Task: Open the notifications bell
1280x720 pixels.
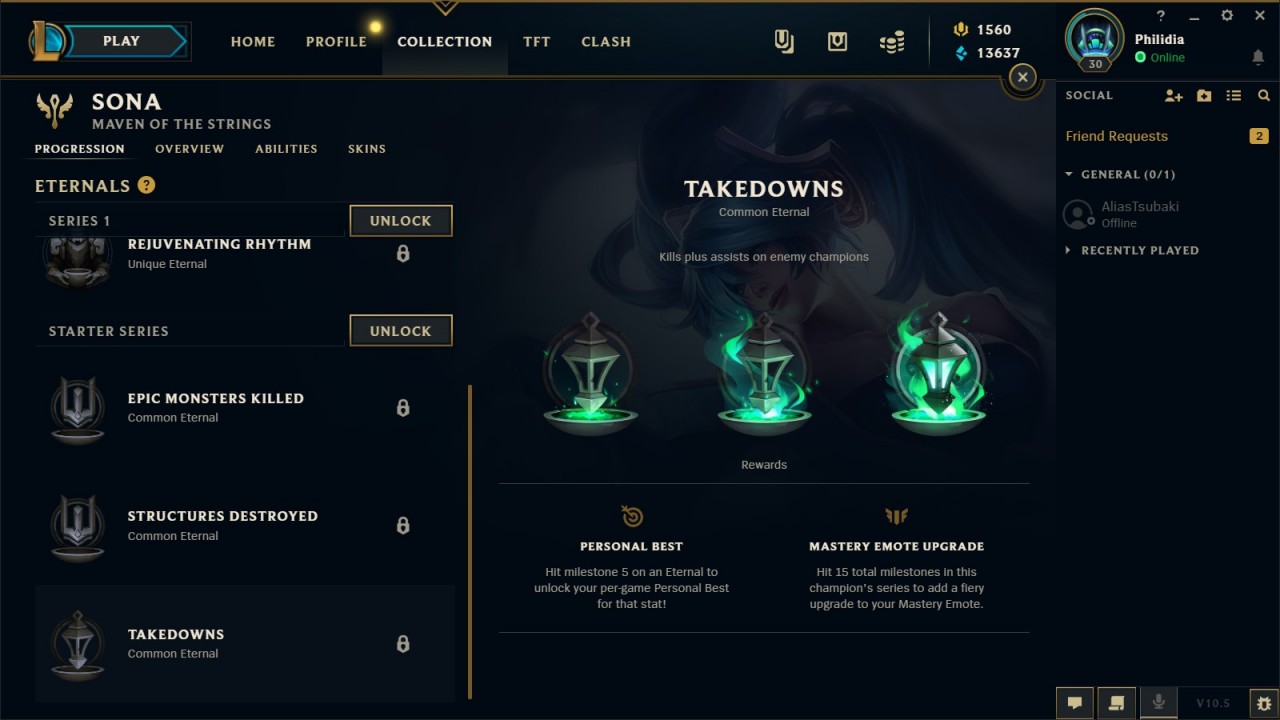Action: point(1258,58)
